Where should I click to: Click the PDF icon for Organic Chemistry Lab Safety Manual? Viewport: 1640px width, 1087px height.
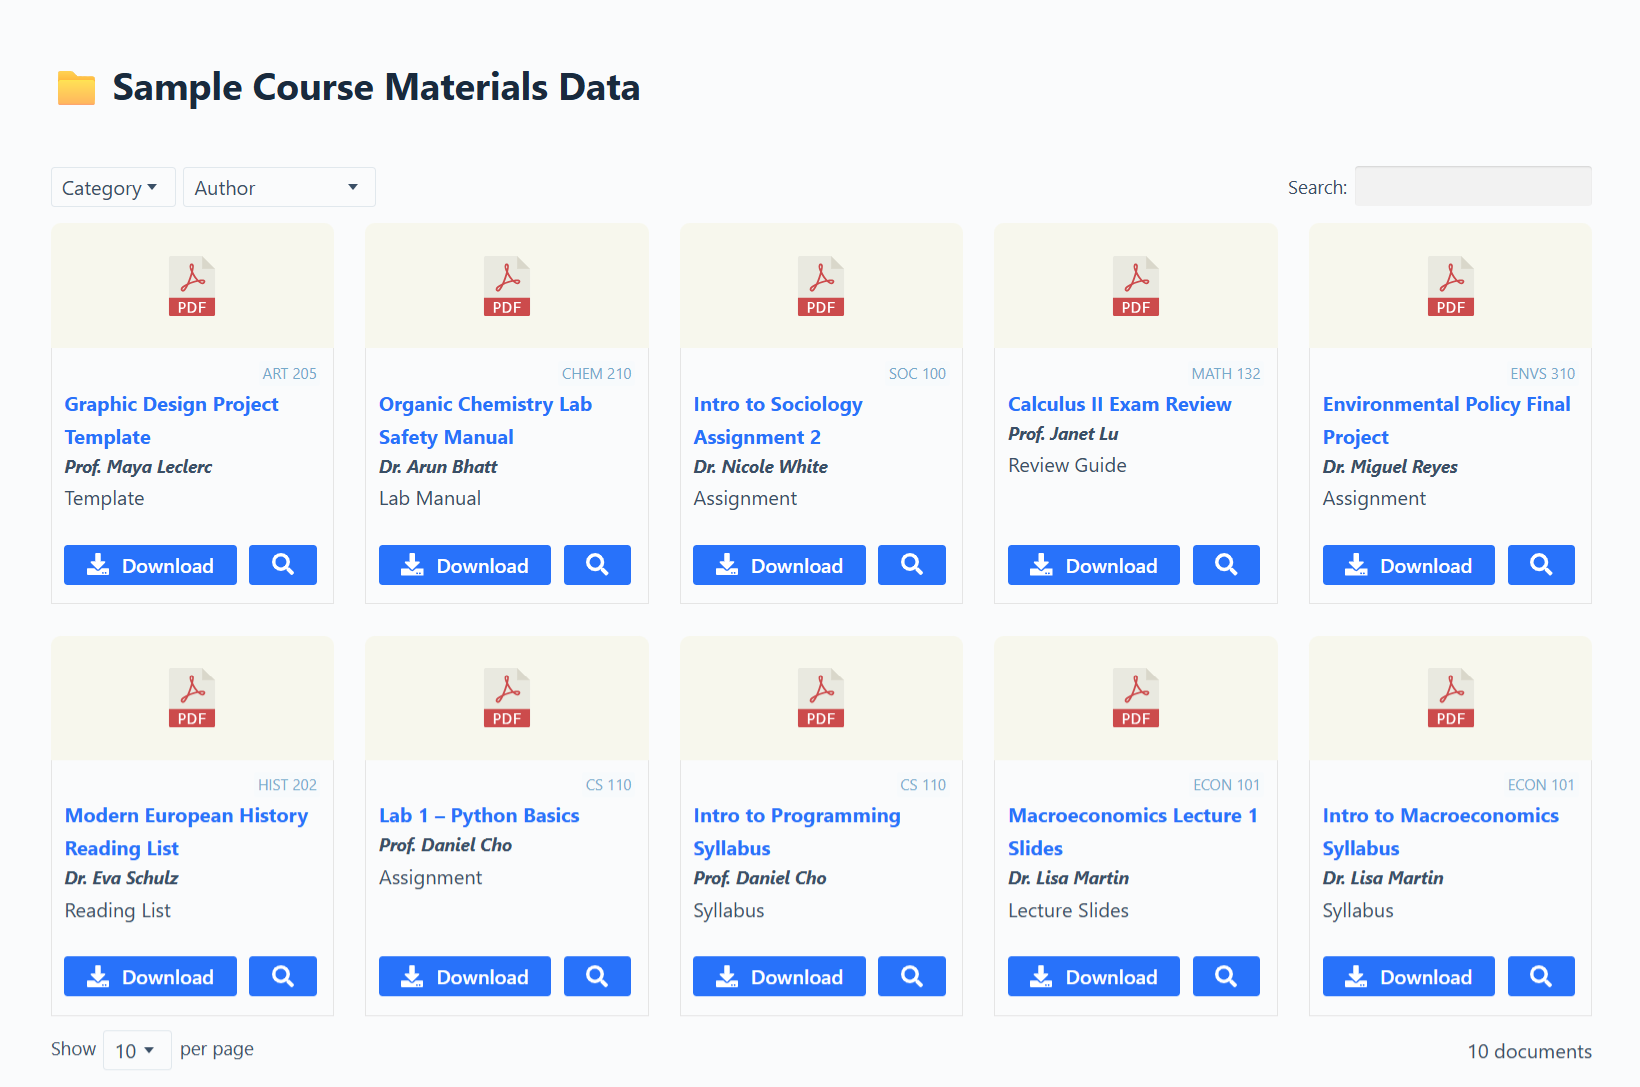(x=507, y=286)
